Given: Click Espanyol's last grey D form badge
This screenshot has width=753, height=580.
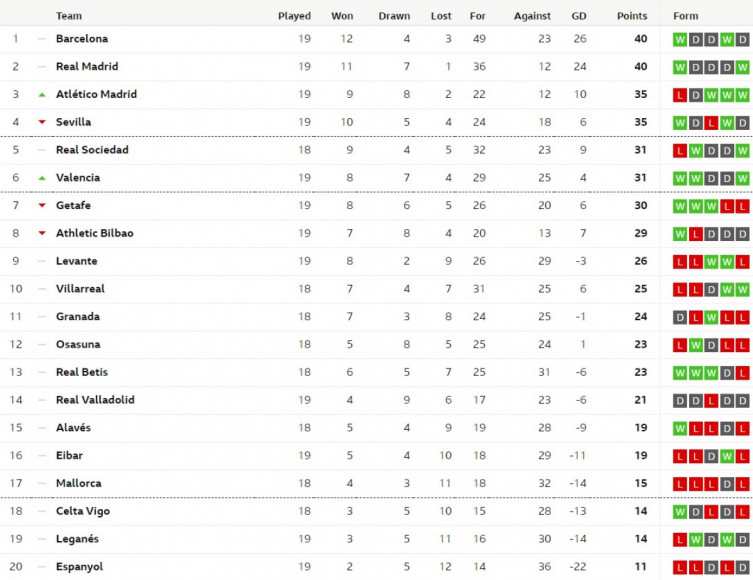Looking at the screenshot, I should (742, 568).
